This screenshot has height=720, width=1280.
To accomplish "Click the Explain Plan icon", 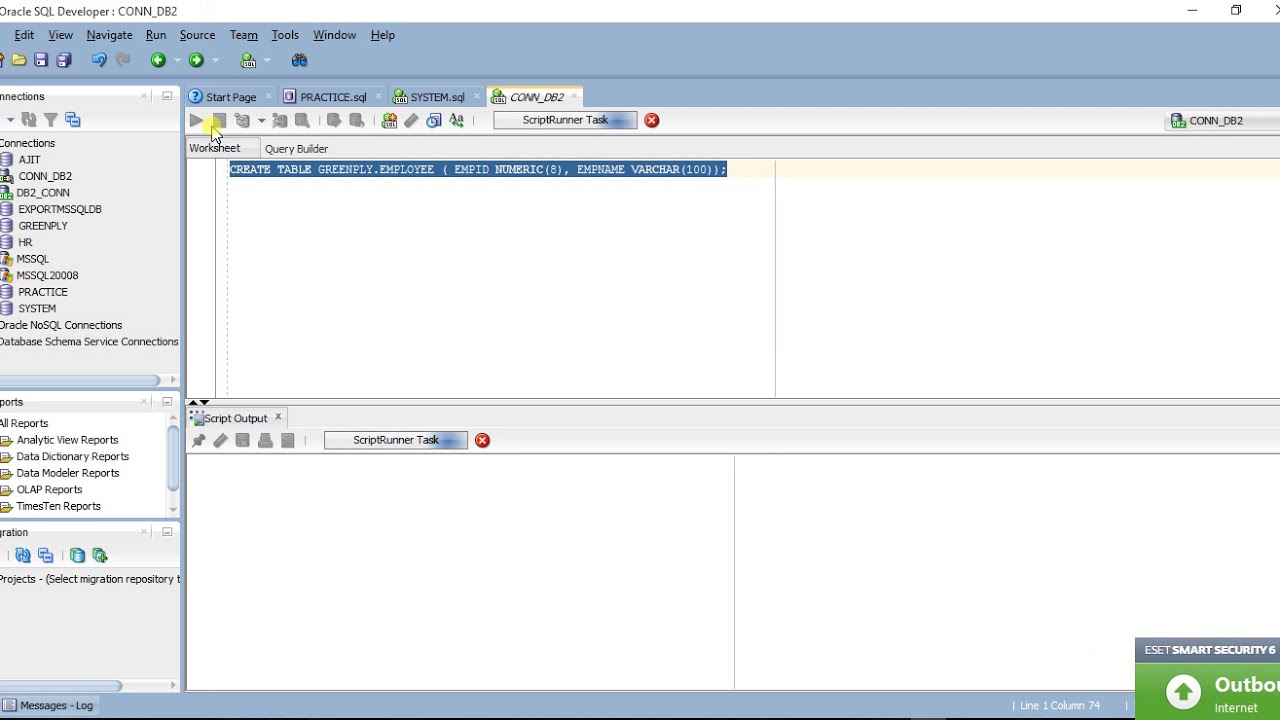I will 242,120.
